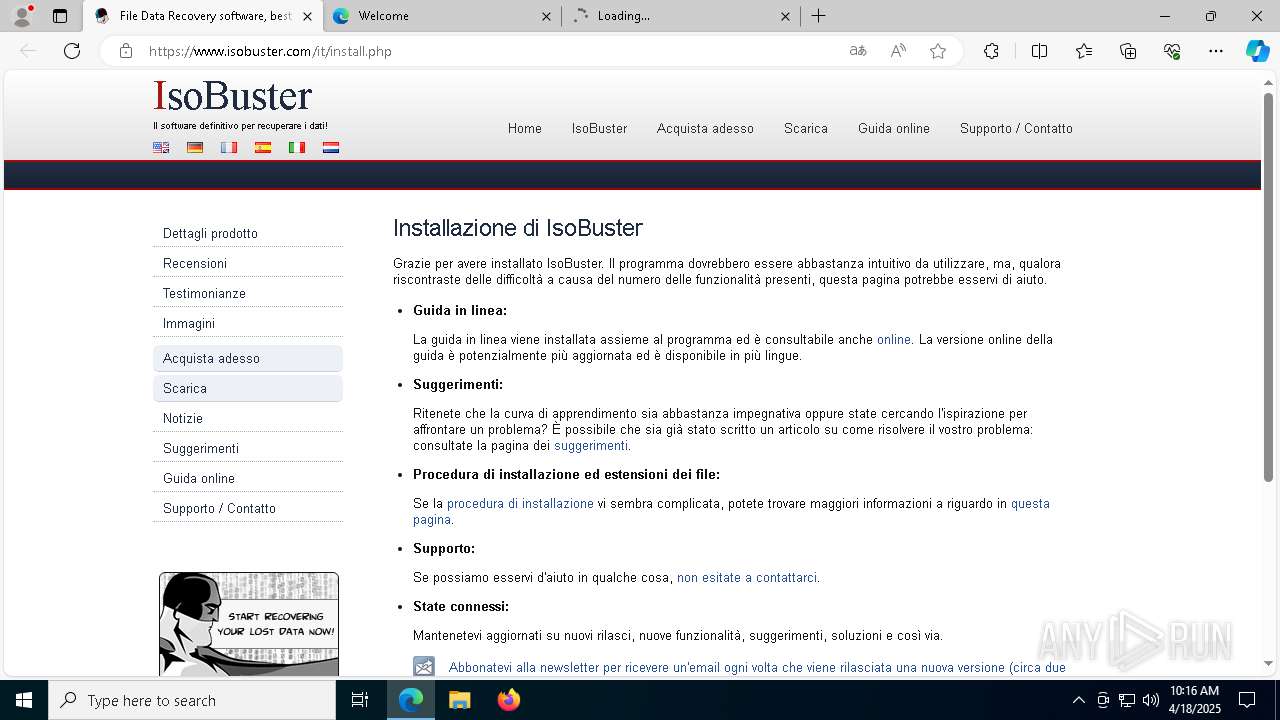Screen dimensions: 1280x720
Task: Open Settings and more ellipsis menu
Action: pos(1216,51)
